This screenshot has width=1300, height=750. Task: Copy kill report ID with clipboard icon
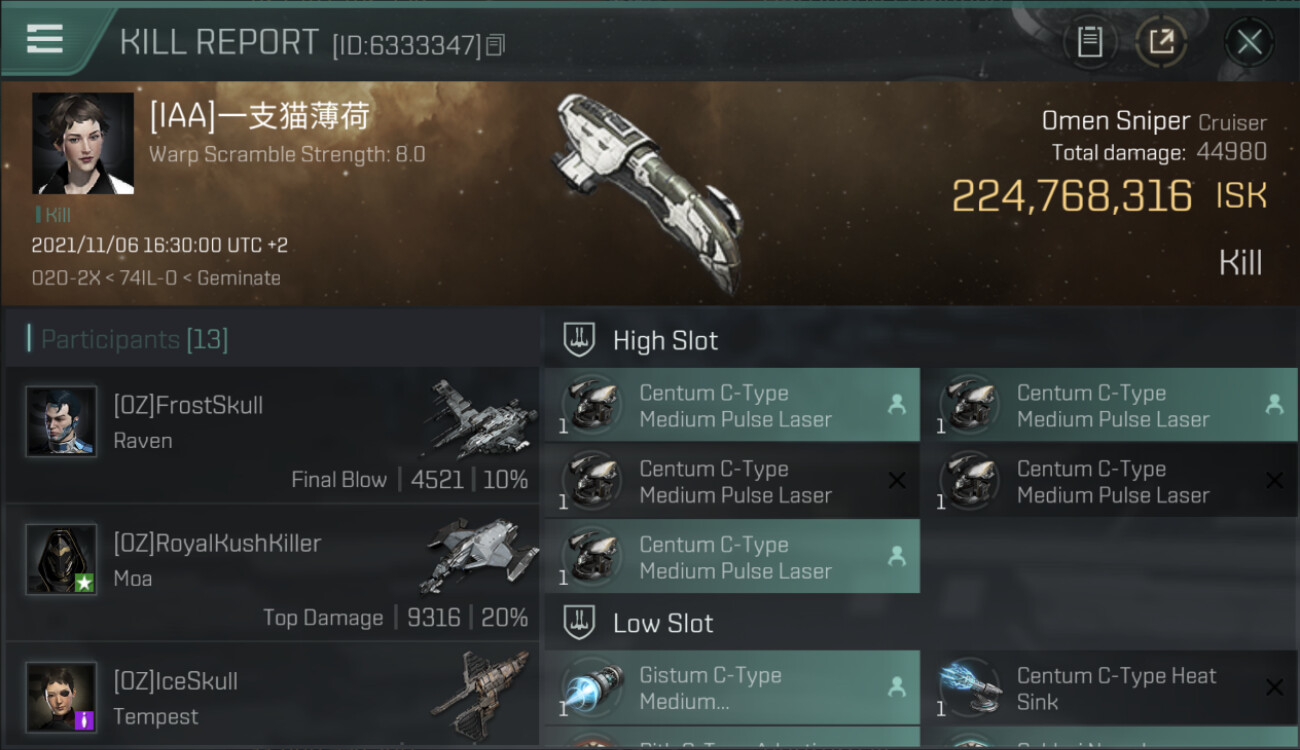point(496,45)
